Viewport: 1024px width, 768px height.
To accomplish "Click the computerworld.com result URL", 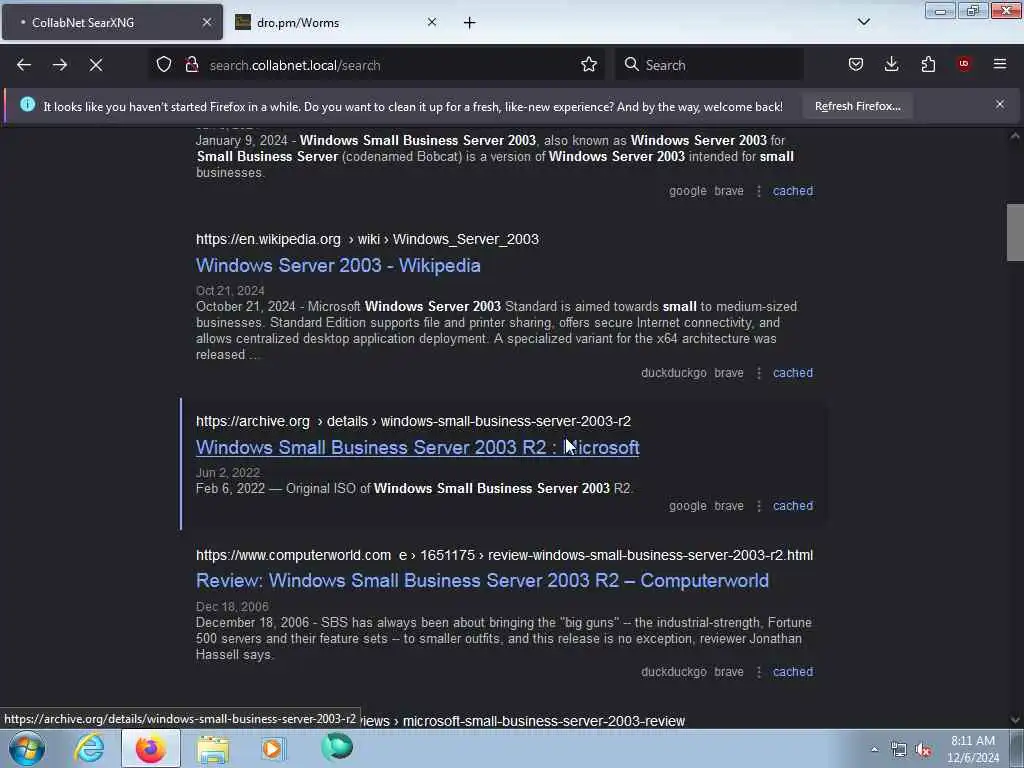I will click(504, 555).
